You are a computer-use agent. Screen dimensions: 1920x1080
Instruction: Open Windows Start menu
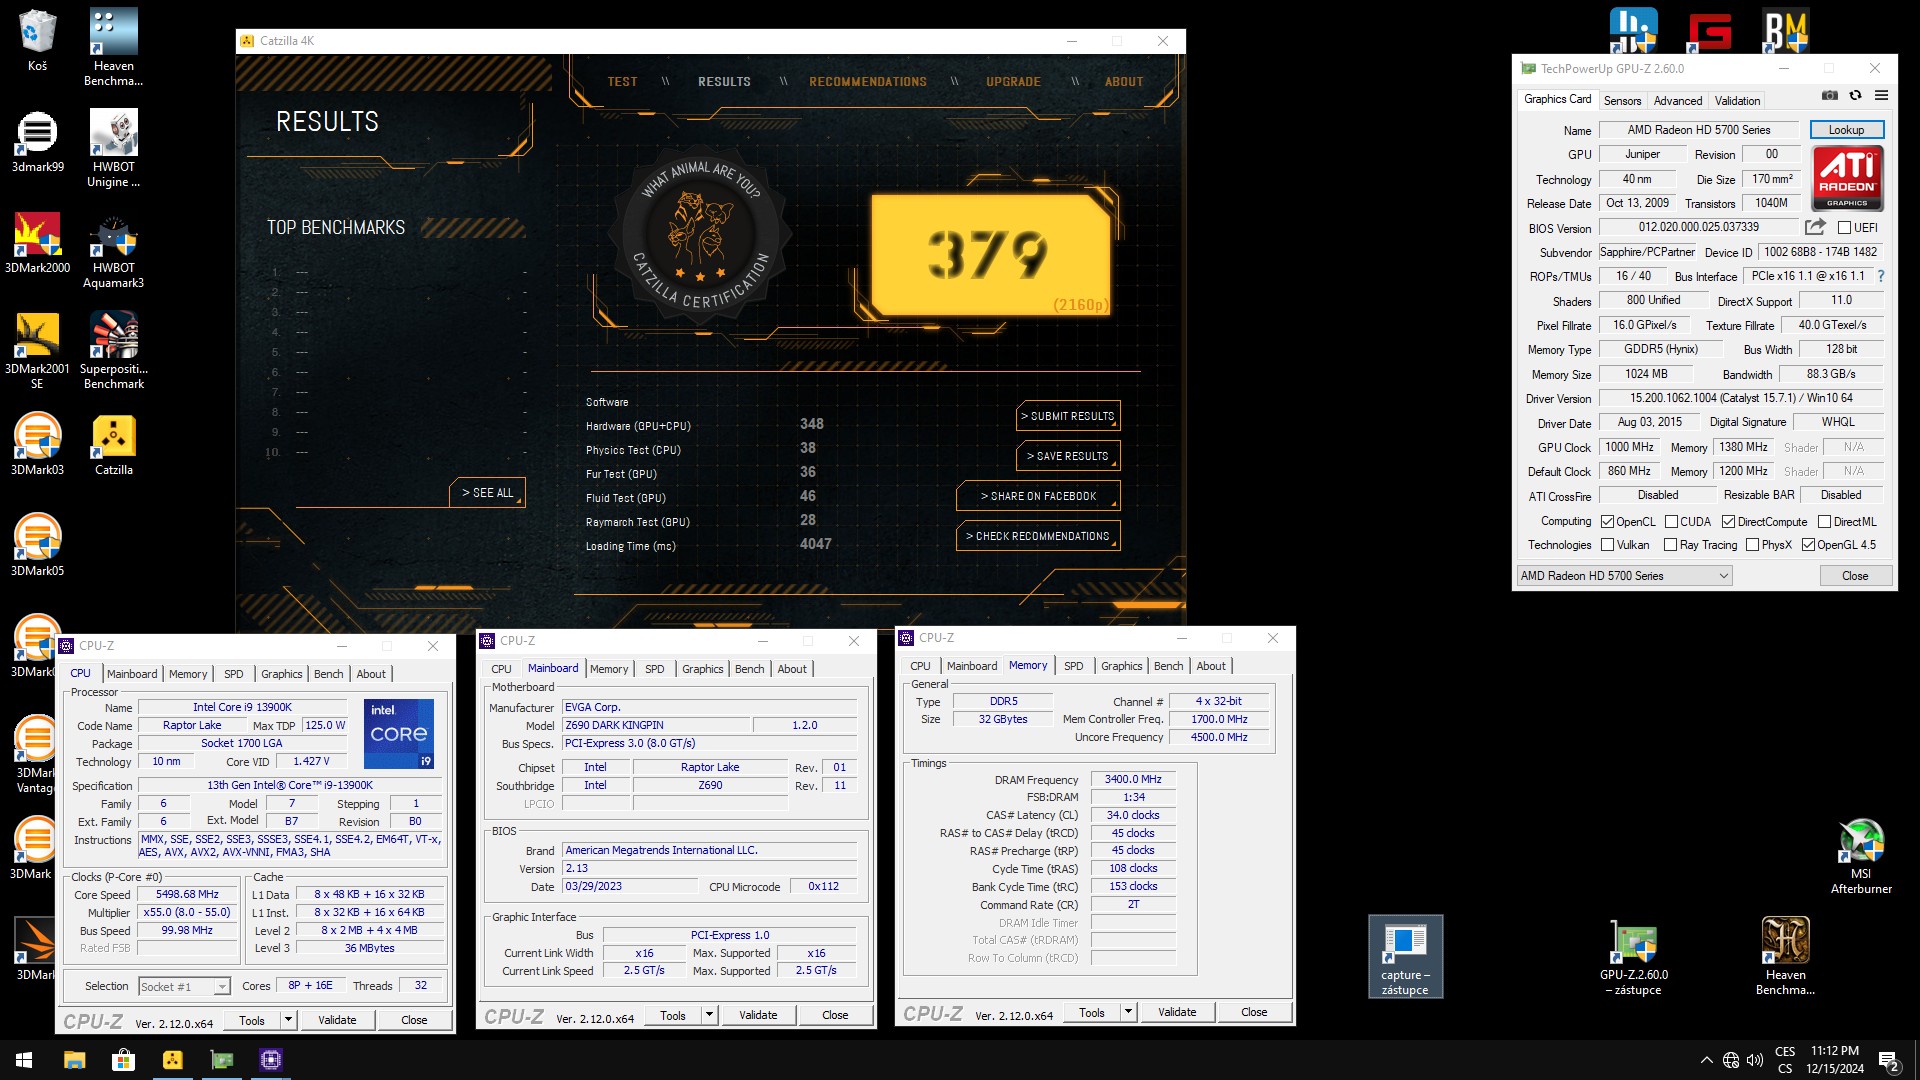24,1060
